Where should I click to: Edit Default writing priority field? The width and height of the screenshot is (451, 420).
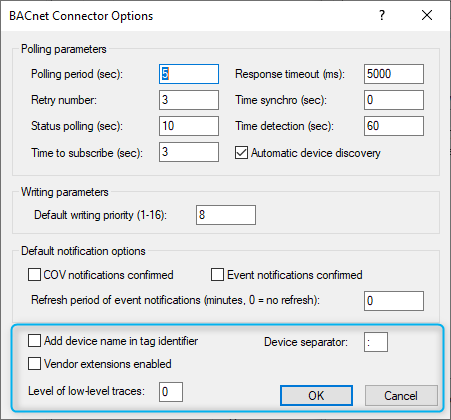coord(226,215)
